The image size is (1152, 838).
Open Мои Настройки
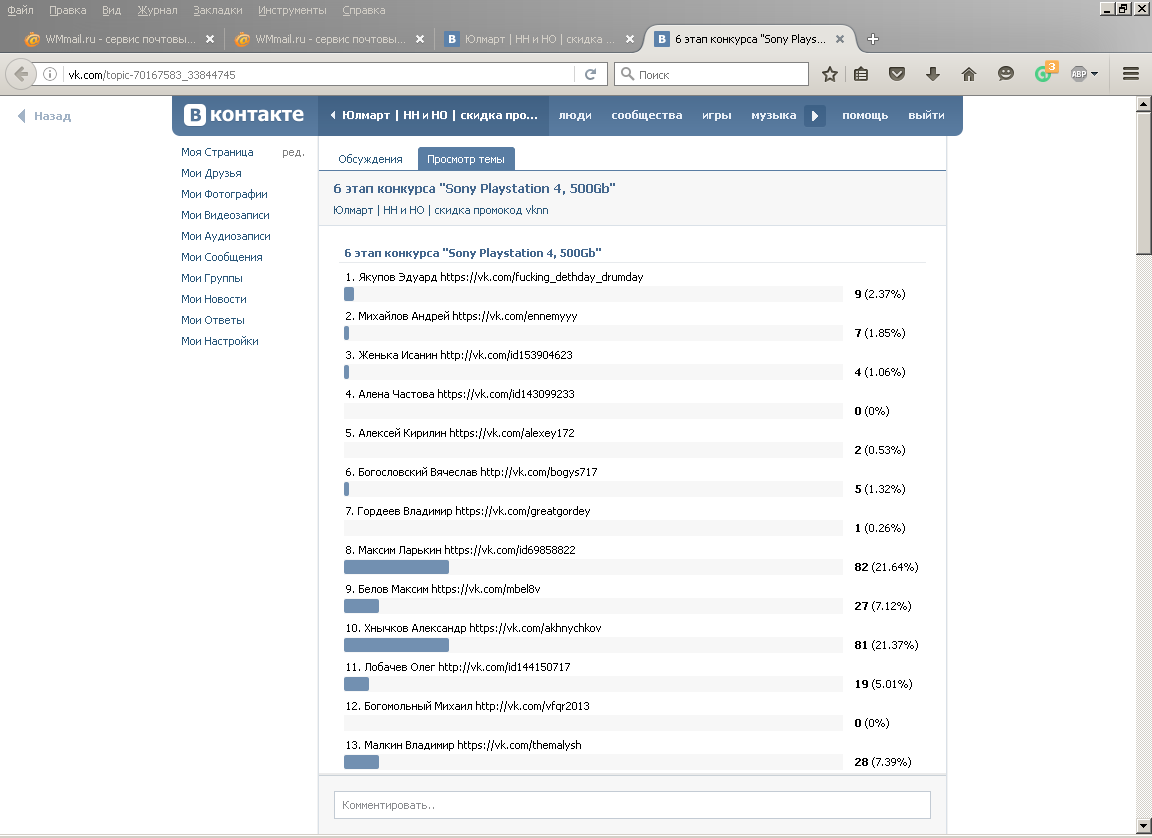pos(220,341)
